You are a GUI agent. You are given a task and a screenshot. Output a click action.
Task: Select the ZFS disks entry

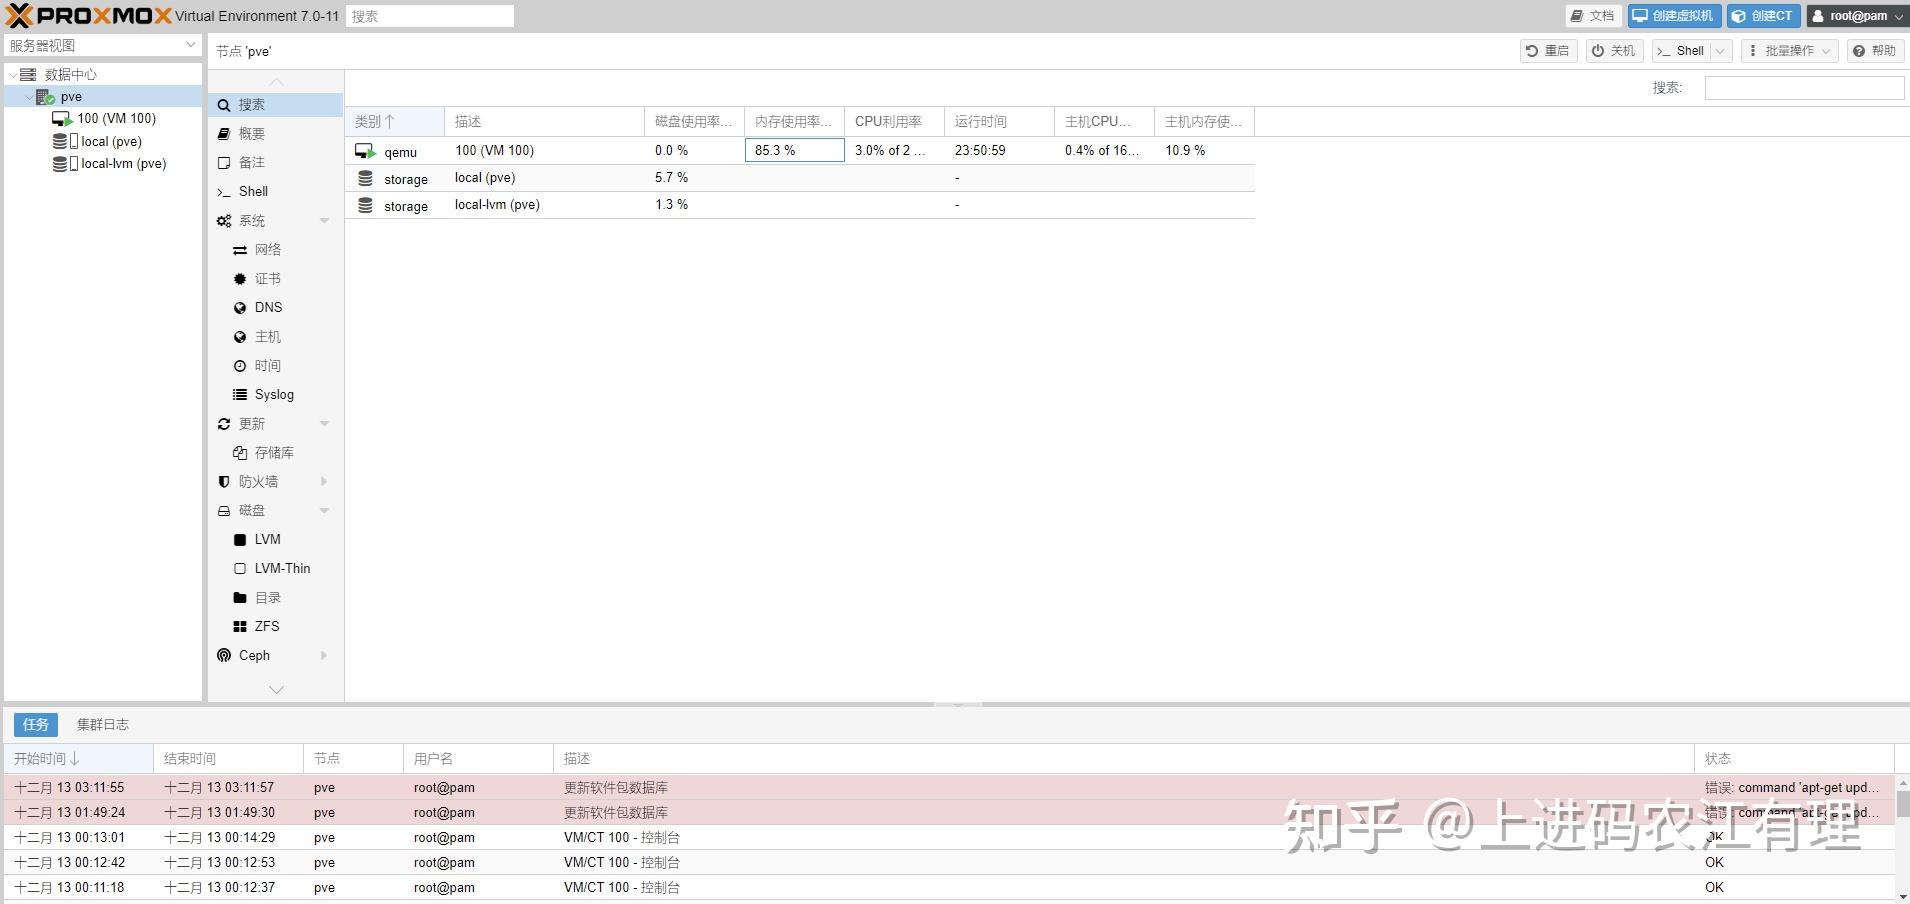(266, 626)
